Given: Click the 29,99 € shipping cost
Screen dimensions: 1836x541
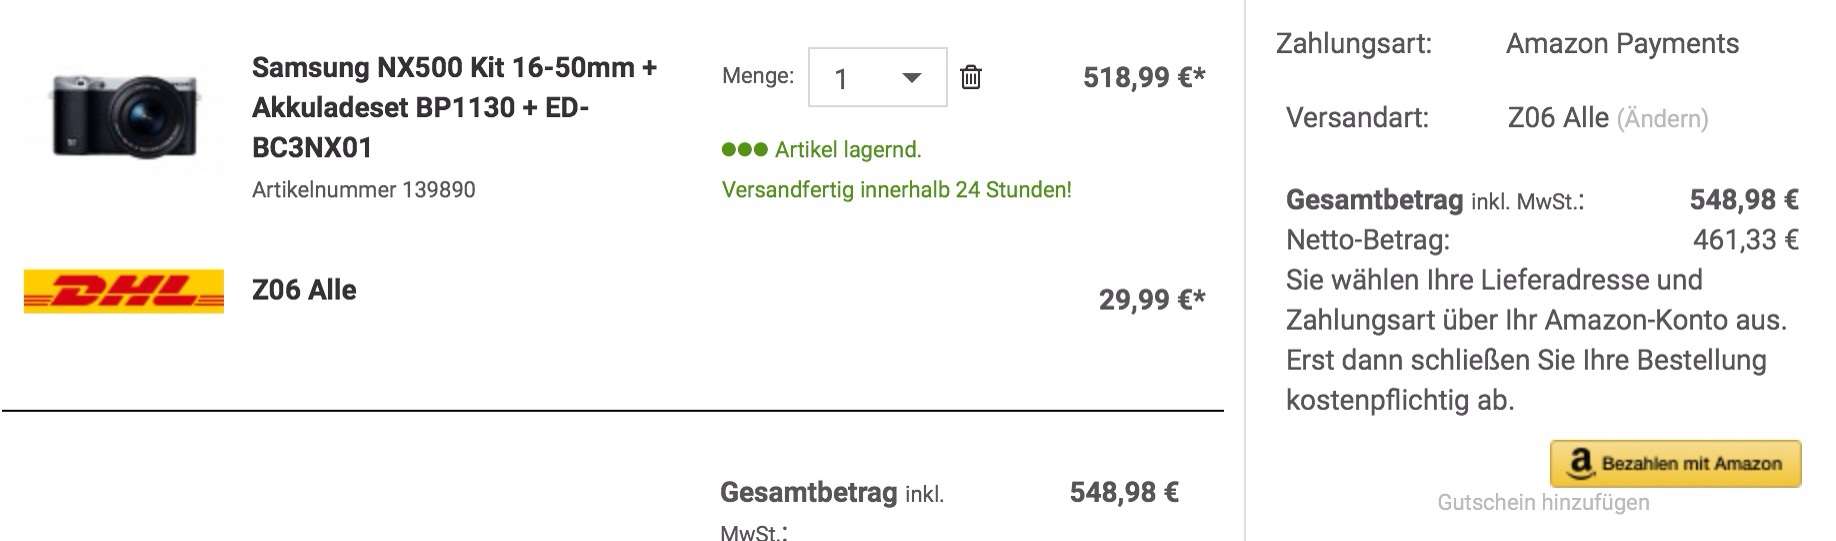Looking at the screenshot, I should (x=1151, y=299).
